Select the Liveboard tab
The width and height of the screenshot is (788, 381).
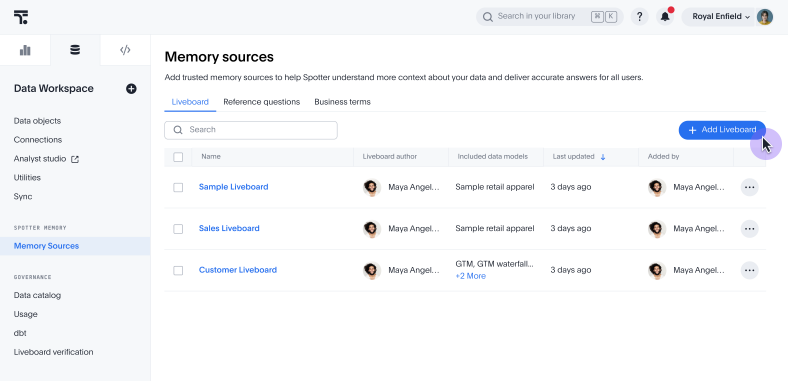pyautogui.click(x=190, y=102)
